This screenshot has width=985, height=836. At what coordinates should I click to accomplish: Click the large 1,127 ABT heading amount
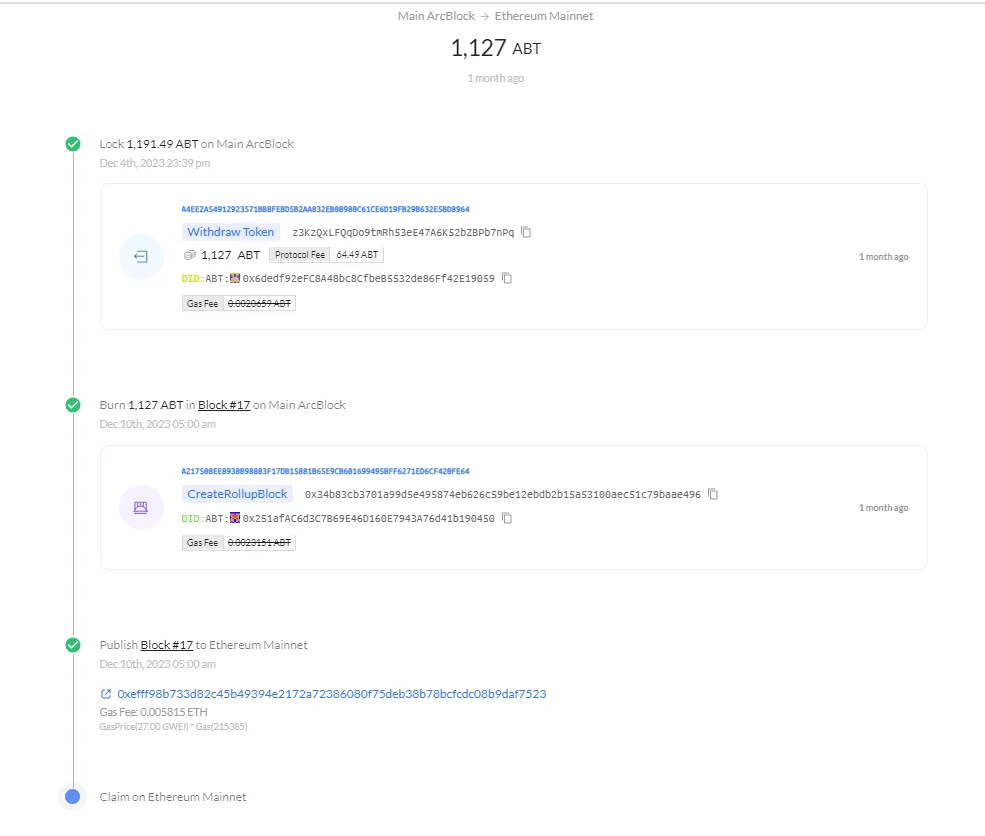[496, 48]
